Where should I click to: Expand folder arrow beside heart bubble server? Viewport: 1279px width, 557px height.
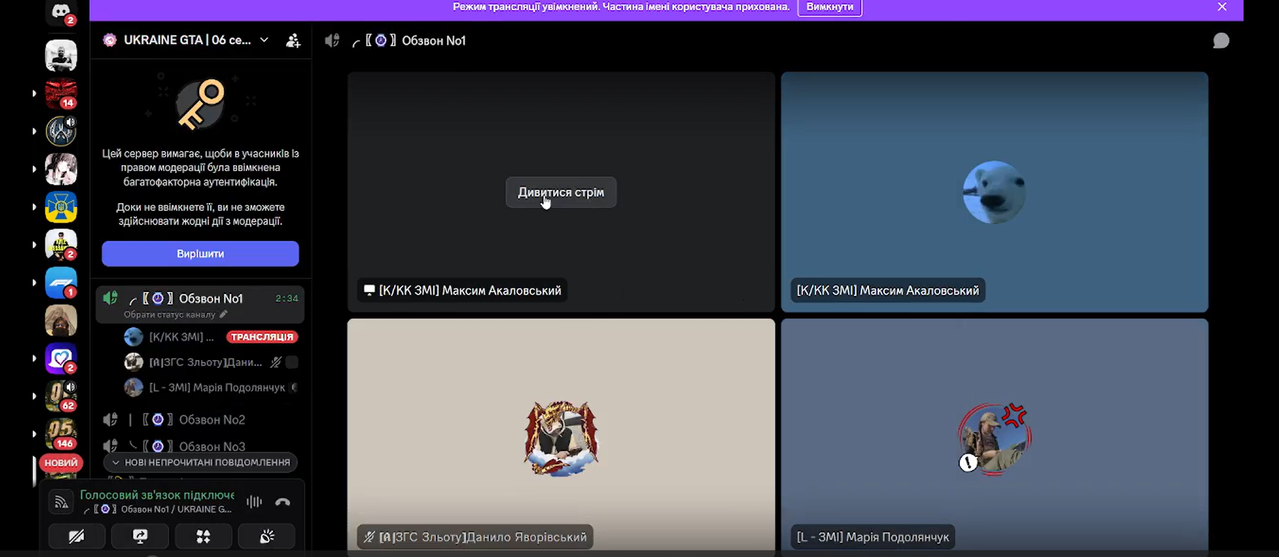click(34, 359)
